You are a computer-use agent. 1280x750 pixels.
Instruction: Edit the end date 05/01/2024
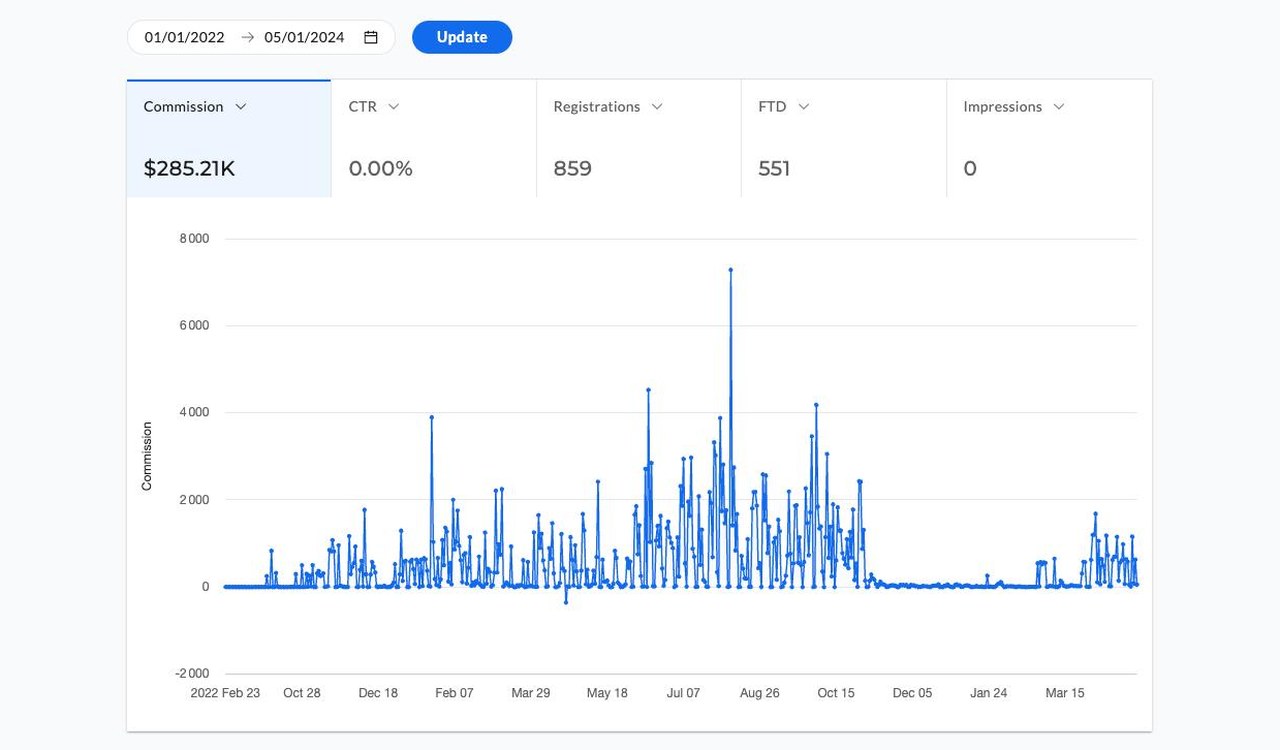[x=304, y=37]
